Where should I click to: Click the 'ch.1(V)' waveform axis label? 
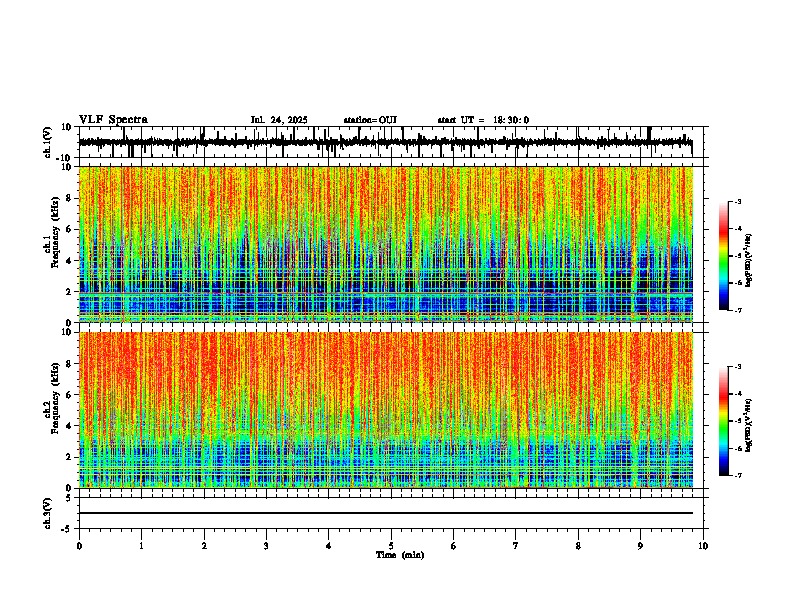48,142
